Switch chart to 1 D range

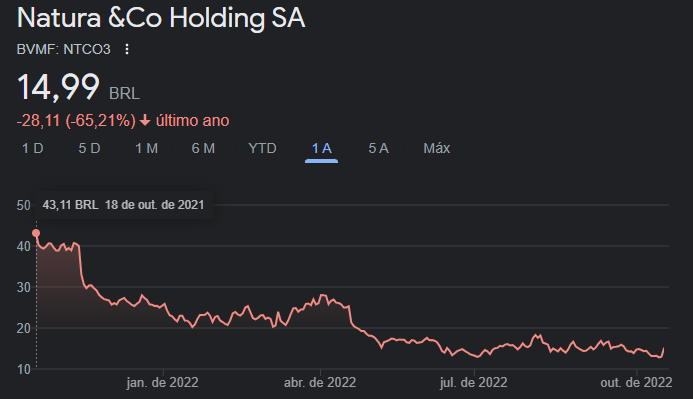pyautogui.click(x=33, y=148)
